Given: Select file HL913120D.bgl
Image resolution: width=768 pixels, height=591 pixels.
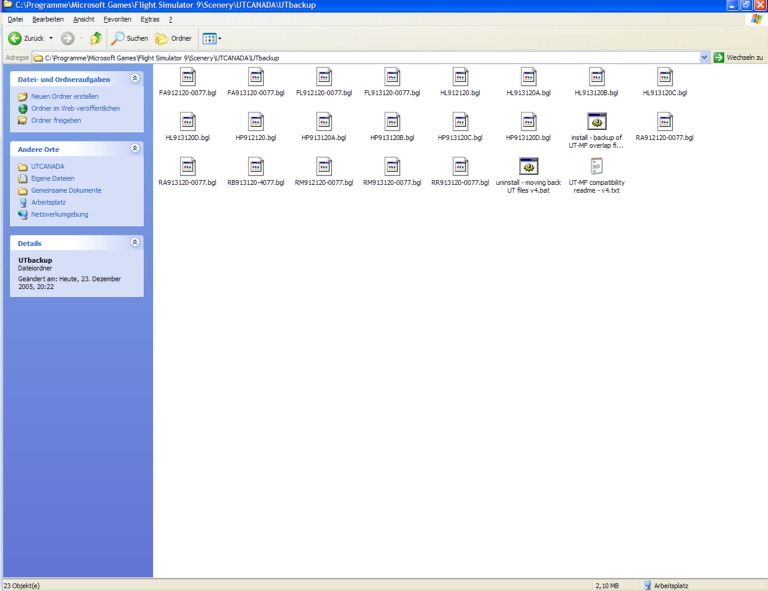Looking at the screenshot, I should click(188, 127).
